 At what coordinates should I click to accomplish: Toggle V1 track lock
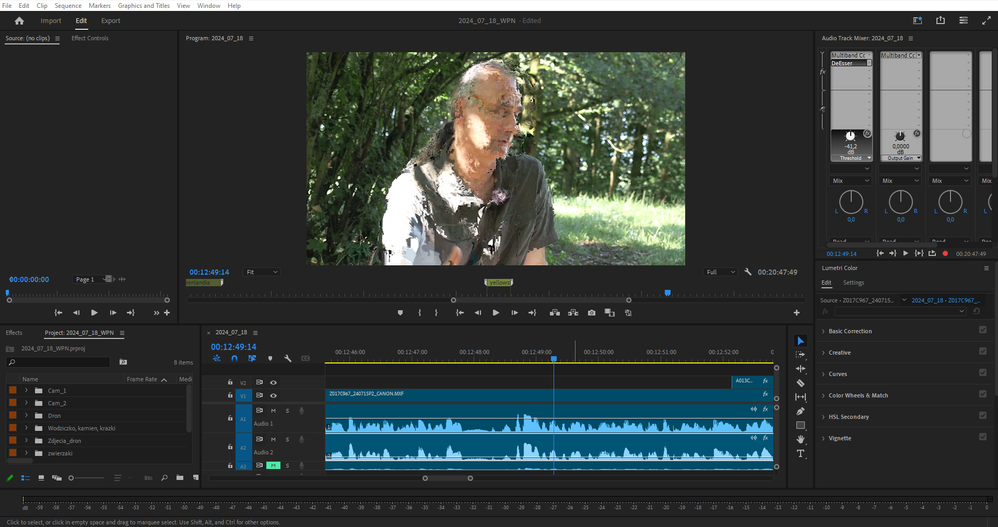pyautogui.click(x=230, y=395)
